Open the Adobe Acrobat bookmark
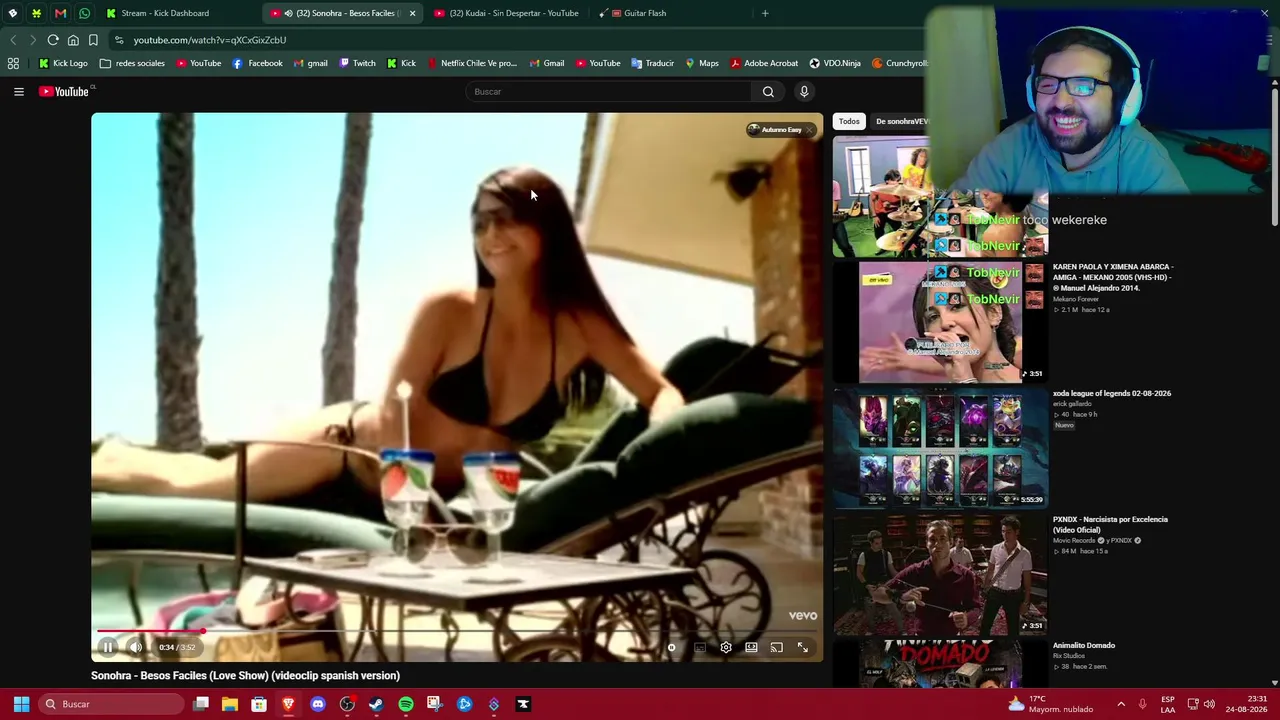 pos(764,63)
